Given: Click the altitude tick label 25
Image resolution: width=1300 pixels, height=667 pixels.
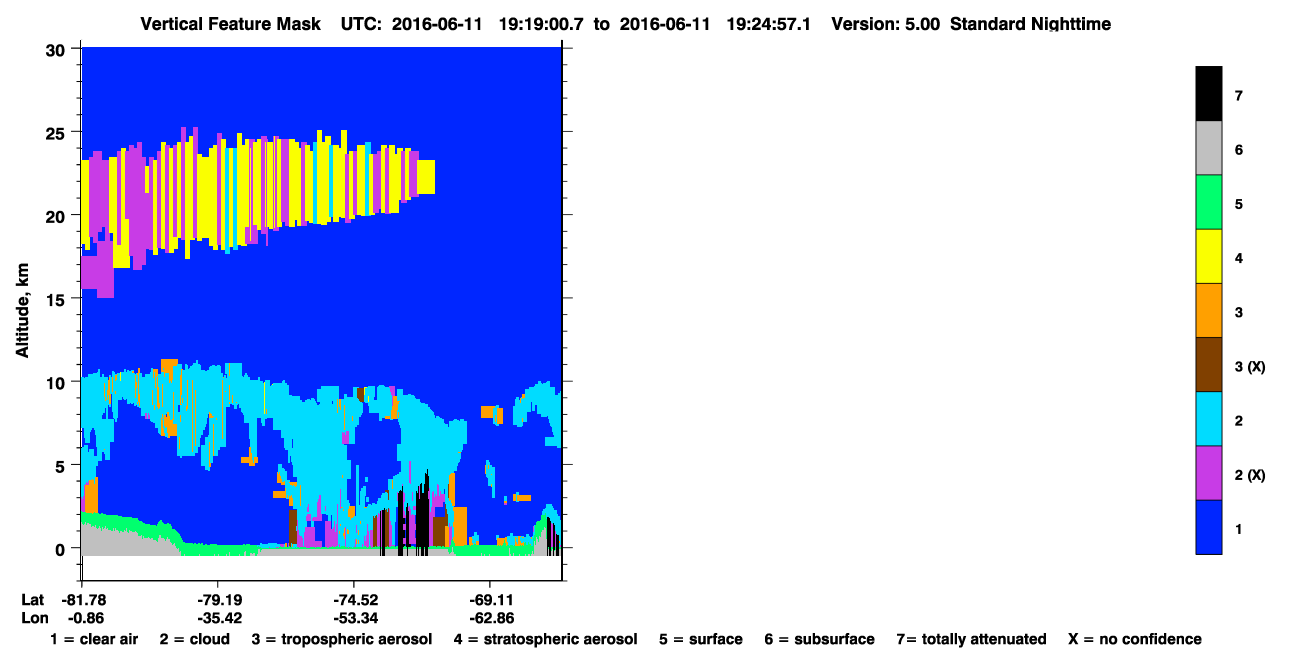Looking at the screenshot, I should [x=58, y=133].
